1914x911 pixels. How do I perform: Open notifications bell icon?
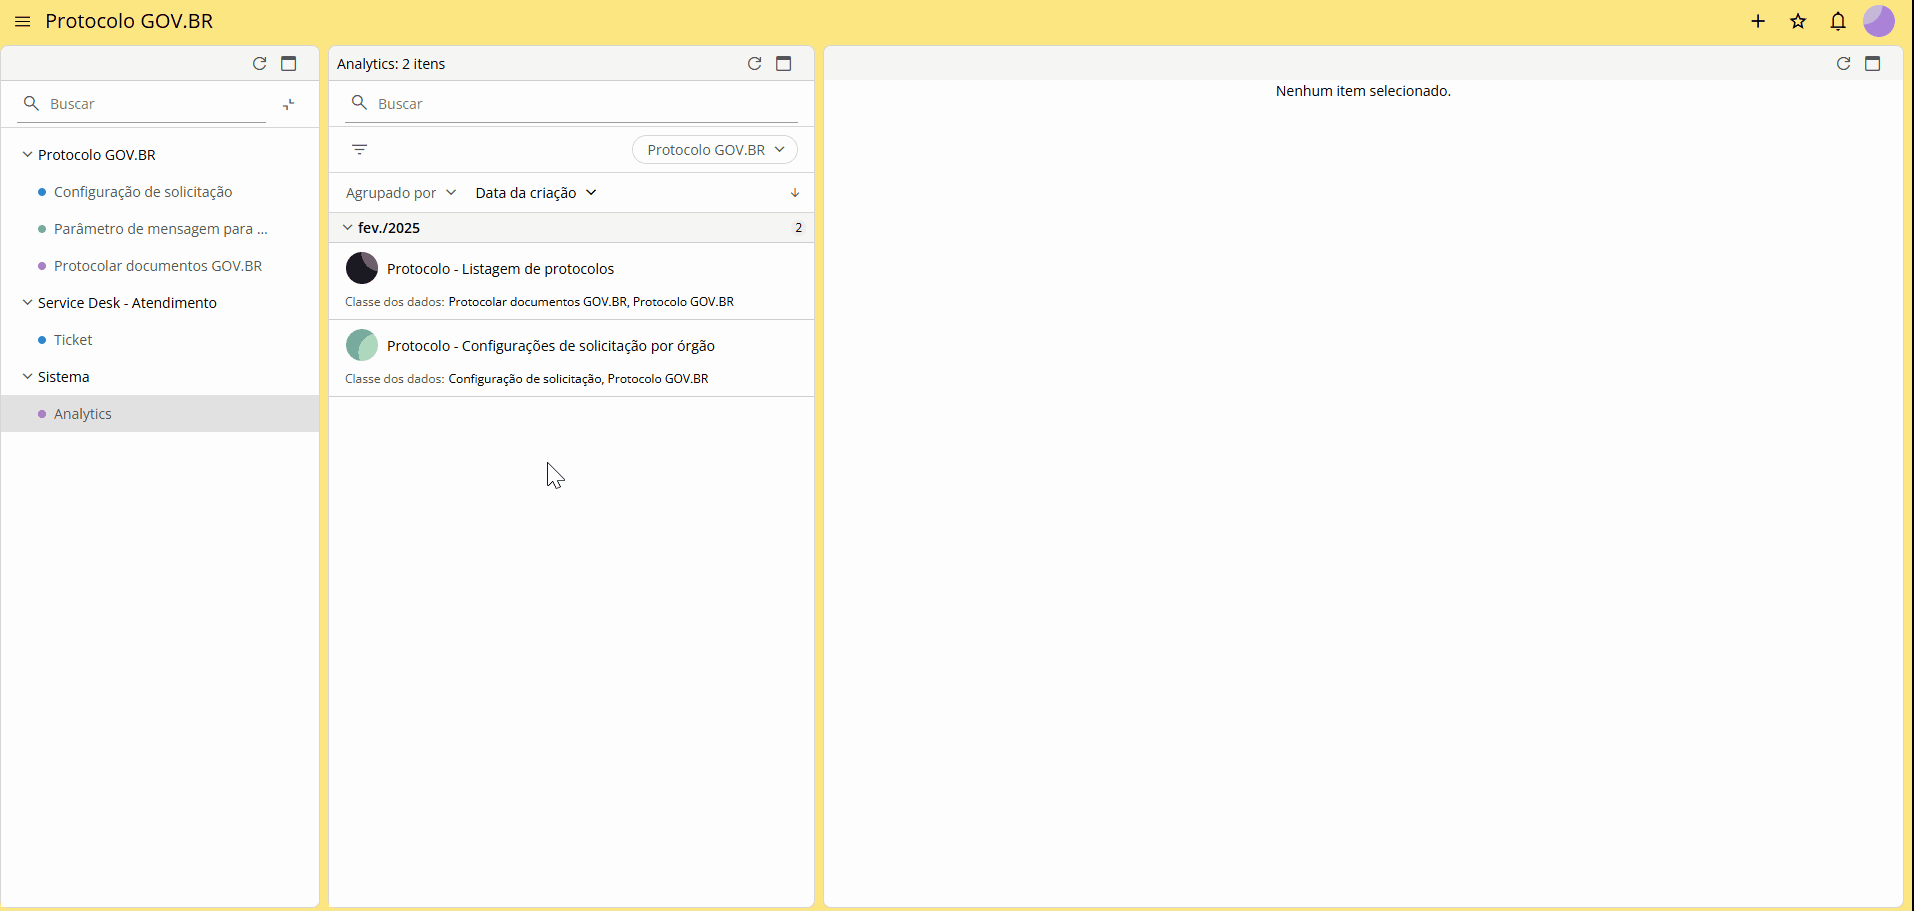tap(1838, 21)
